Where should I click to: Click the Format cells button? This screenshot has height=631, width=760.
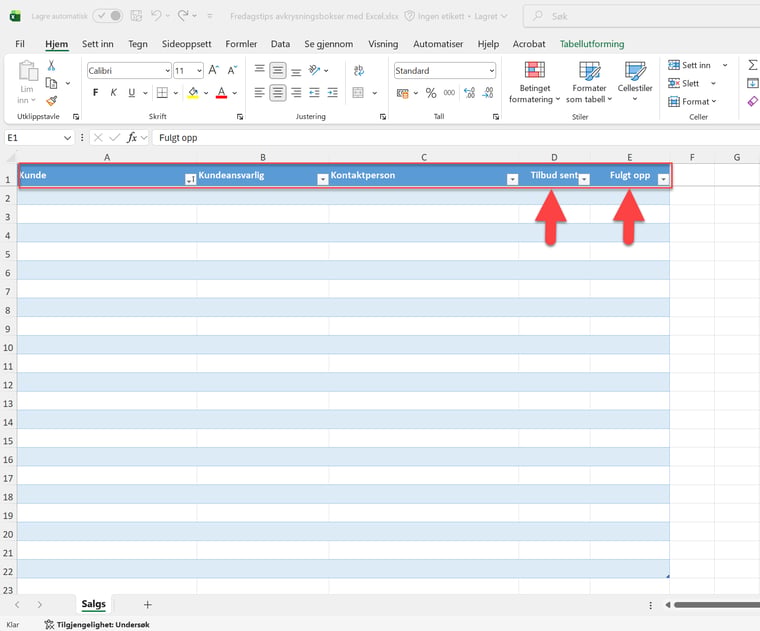tap(692, 101)
